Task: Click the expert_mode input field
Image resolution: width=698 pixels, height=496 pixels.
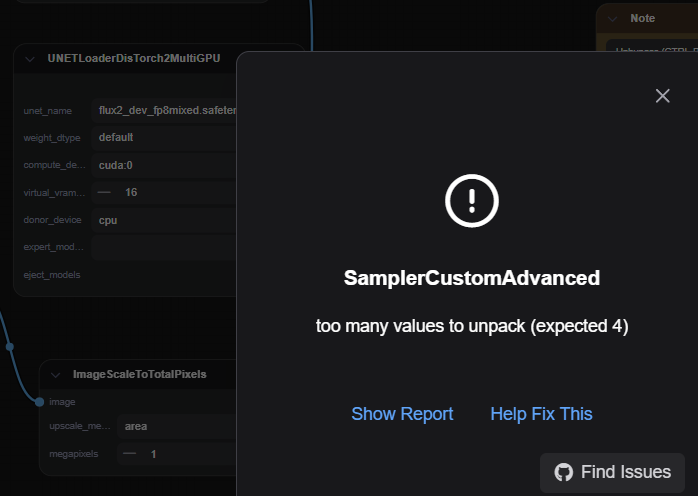Action: coord(164,248)
